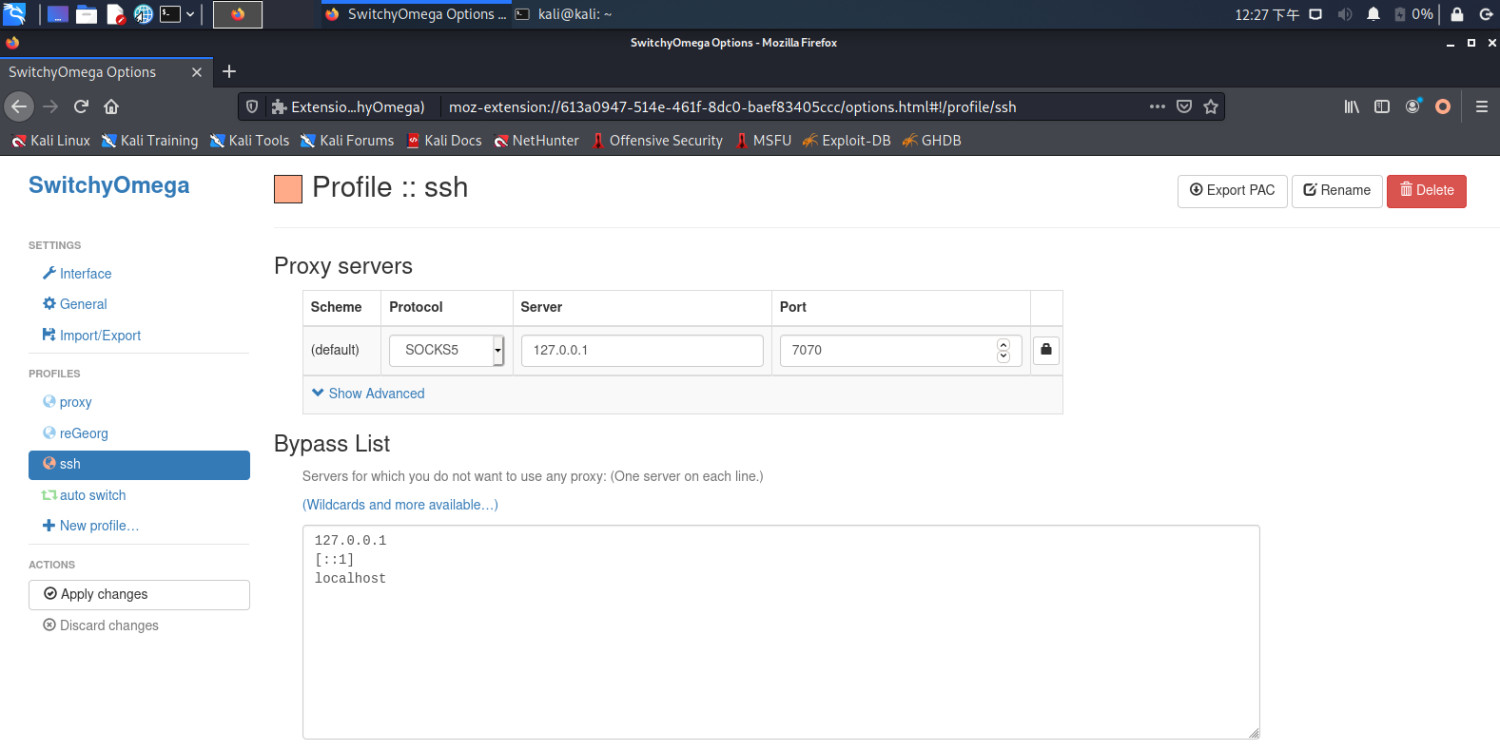Open the SOCKS5 protocol dropdown
Viewport: 1500px width, 750px height.
(447, 351)
